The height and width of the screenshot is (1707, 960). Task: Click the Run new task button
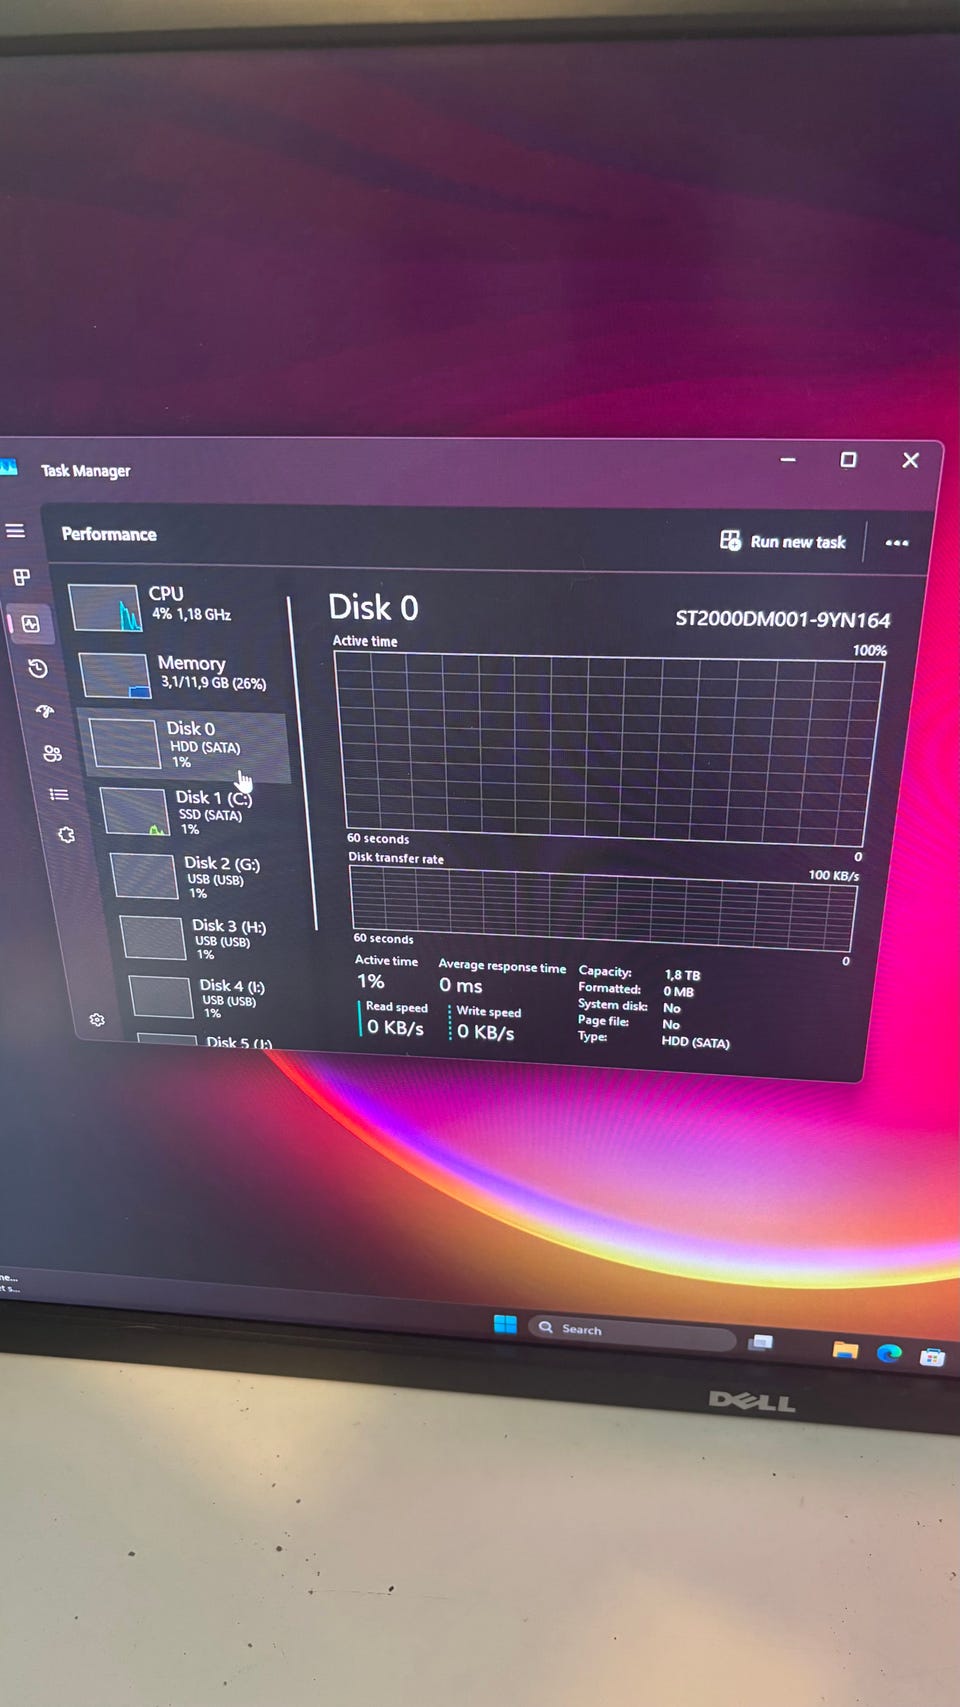coord(783,541)
